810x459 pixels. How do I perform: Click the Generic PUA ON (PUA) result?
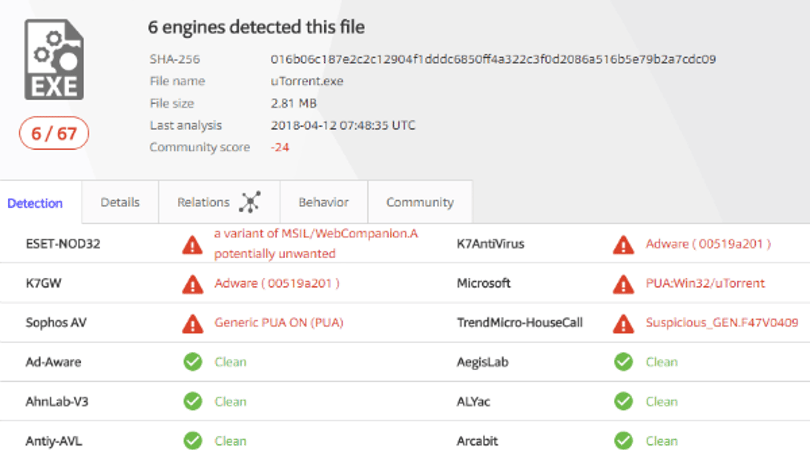pyautogui.click(x=279, y=323)
